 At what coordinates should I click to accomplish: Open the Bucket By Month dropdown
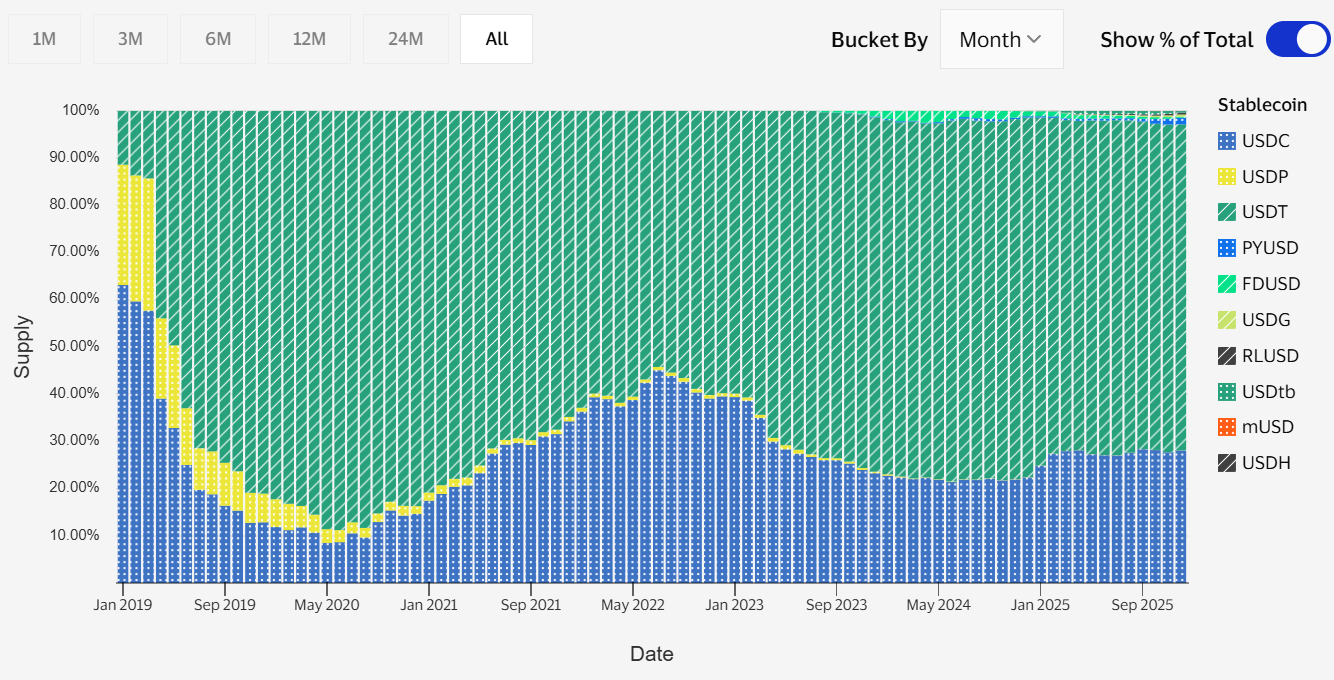(x=1001, y=40)
